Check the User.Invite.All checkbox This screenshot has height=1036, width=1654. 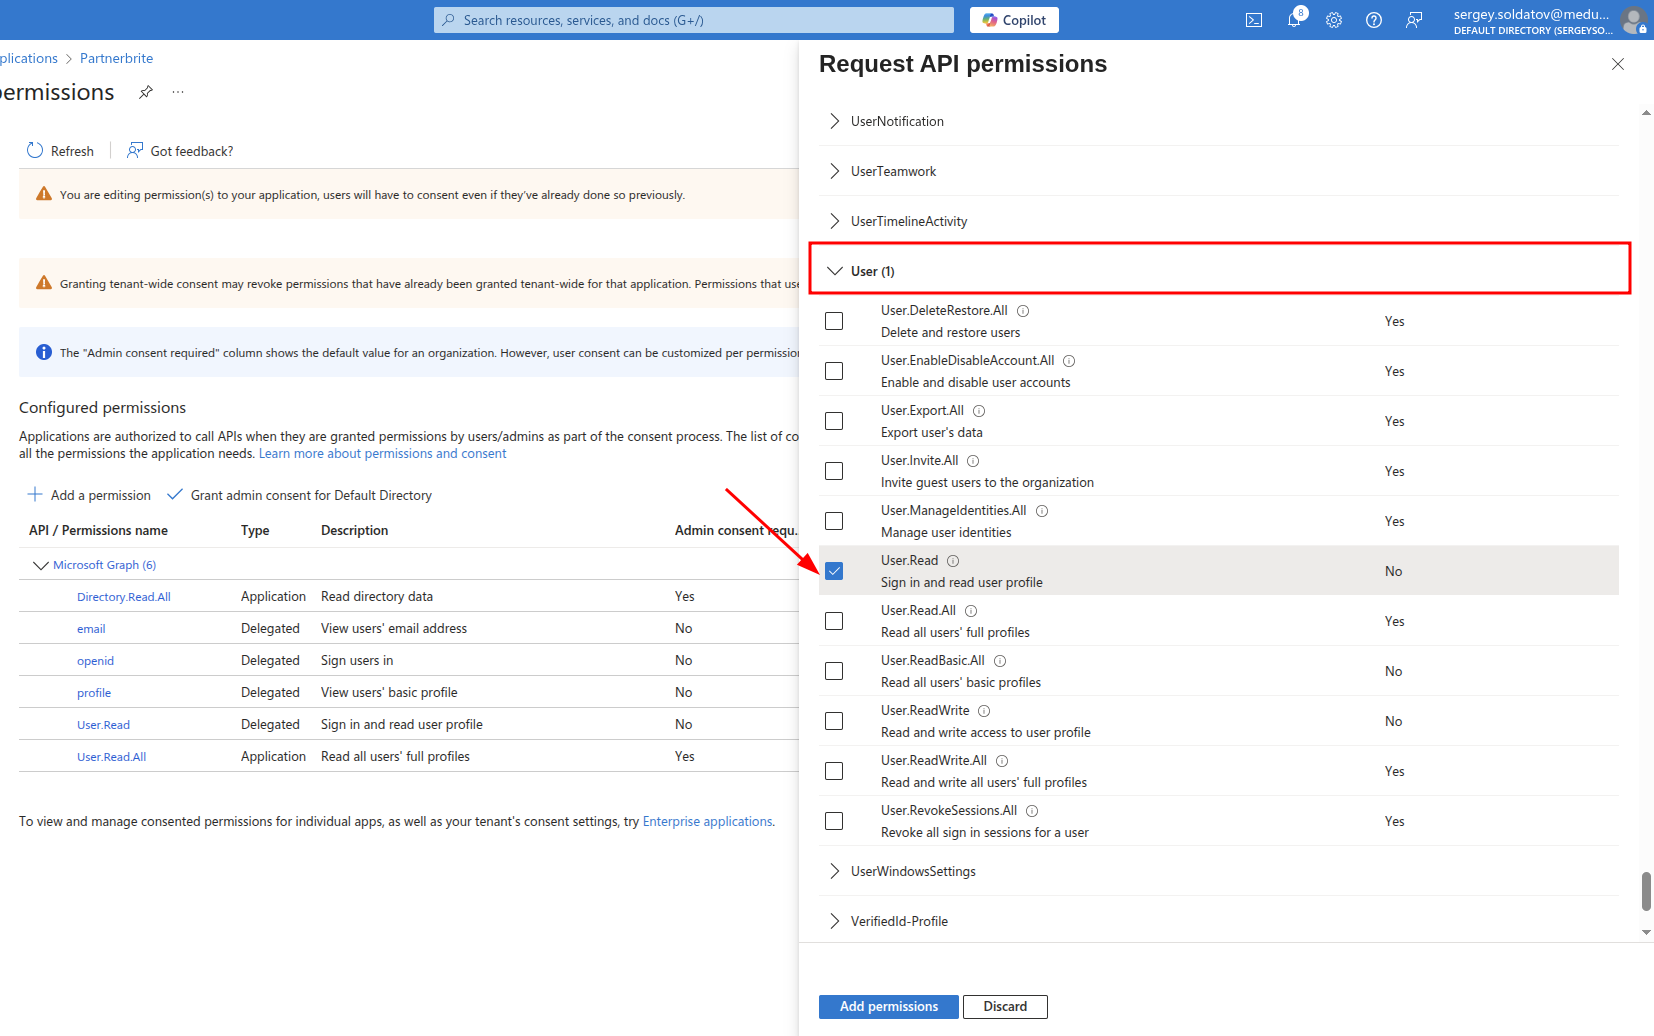(x=834, y=471)
